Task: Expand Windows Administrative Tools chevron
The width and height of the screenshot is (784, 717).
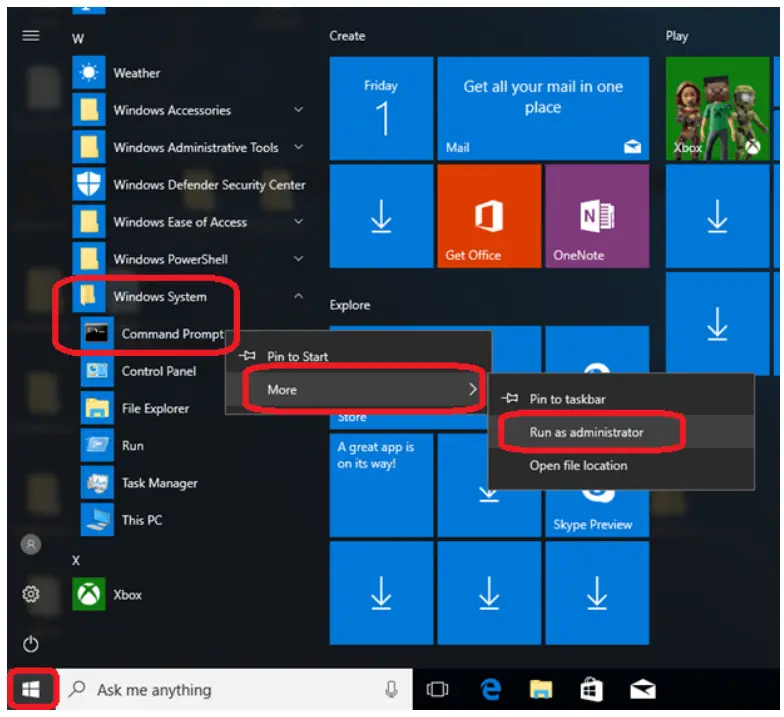Action: 298,146
